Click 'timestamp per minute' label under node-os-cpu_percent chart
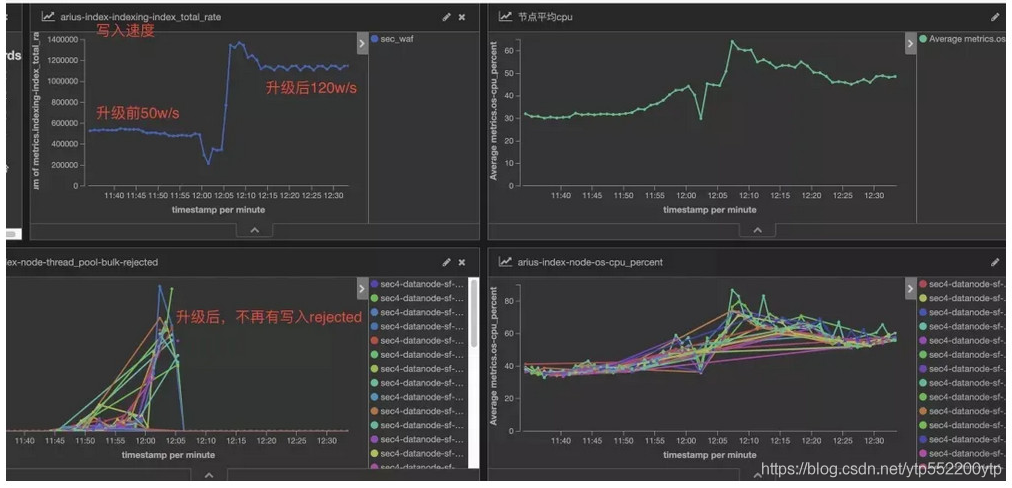The height and width of the screenshot is (488, 1012). click(x=710, y=454)
